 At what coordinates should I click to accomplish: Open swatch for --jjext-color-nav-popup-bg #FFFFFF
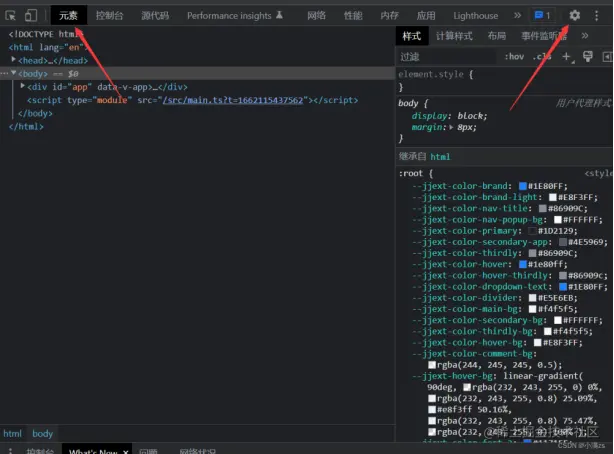point(558,220)
